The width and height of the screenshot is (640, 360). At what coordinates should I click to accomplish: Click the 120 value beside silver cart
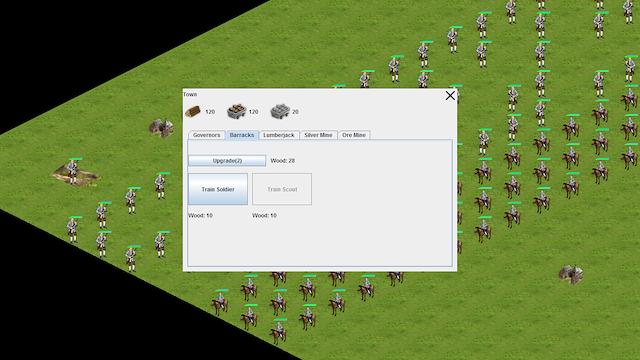tap(253, 112)
